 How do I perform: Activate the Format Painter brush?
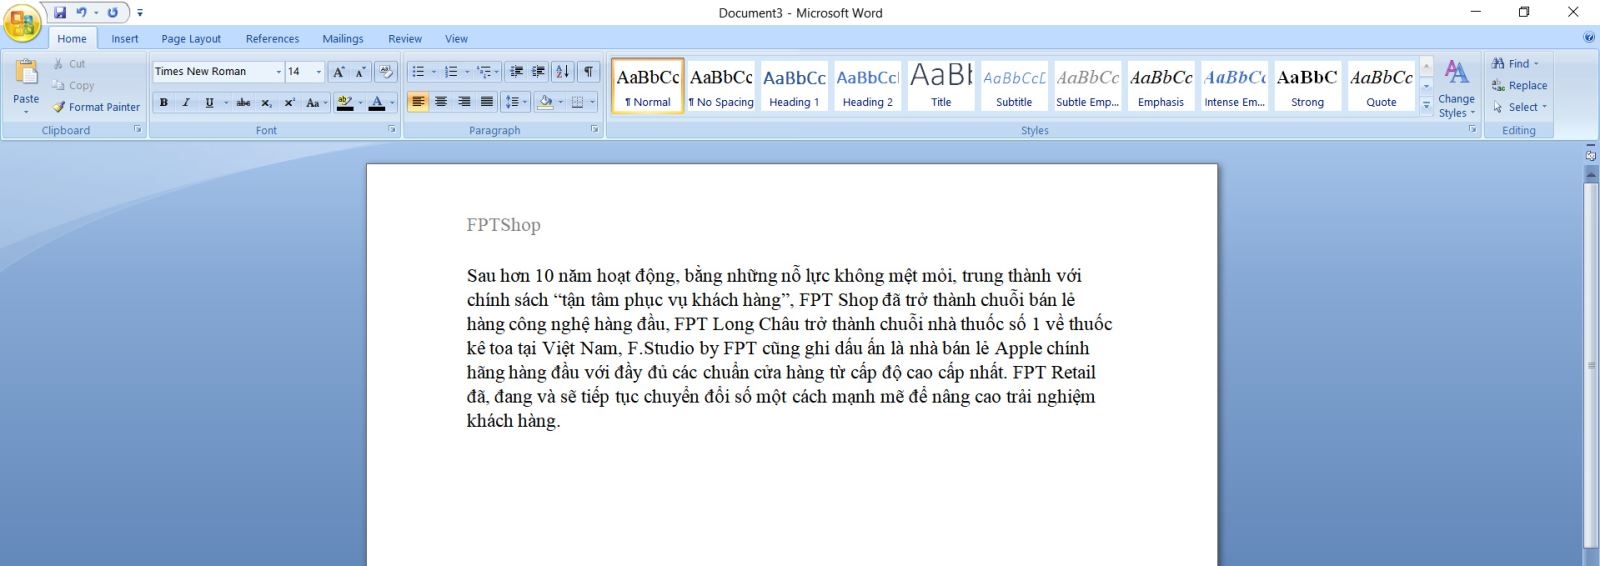[x=96, y=107]
